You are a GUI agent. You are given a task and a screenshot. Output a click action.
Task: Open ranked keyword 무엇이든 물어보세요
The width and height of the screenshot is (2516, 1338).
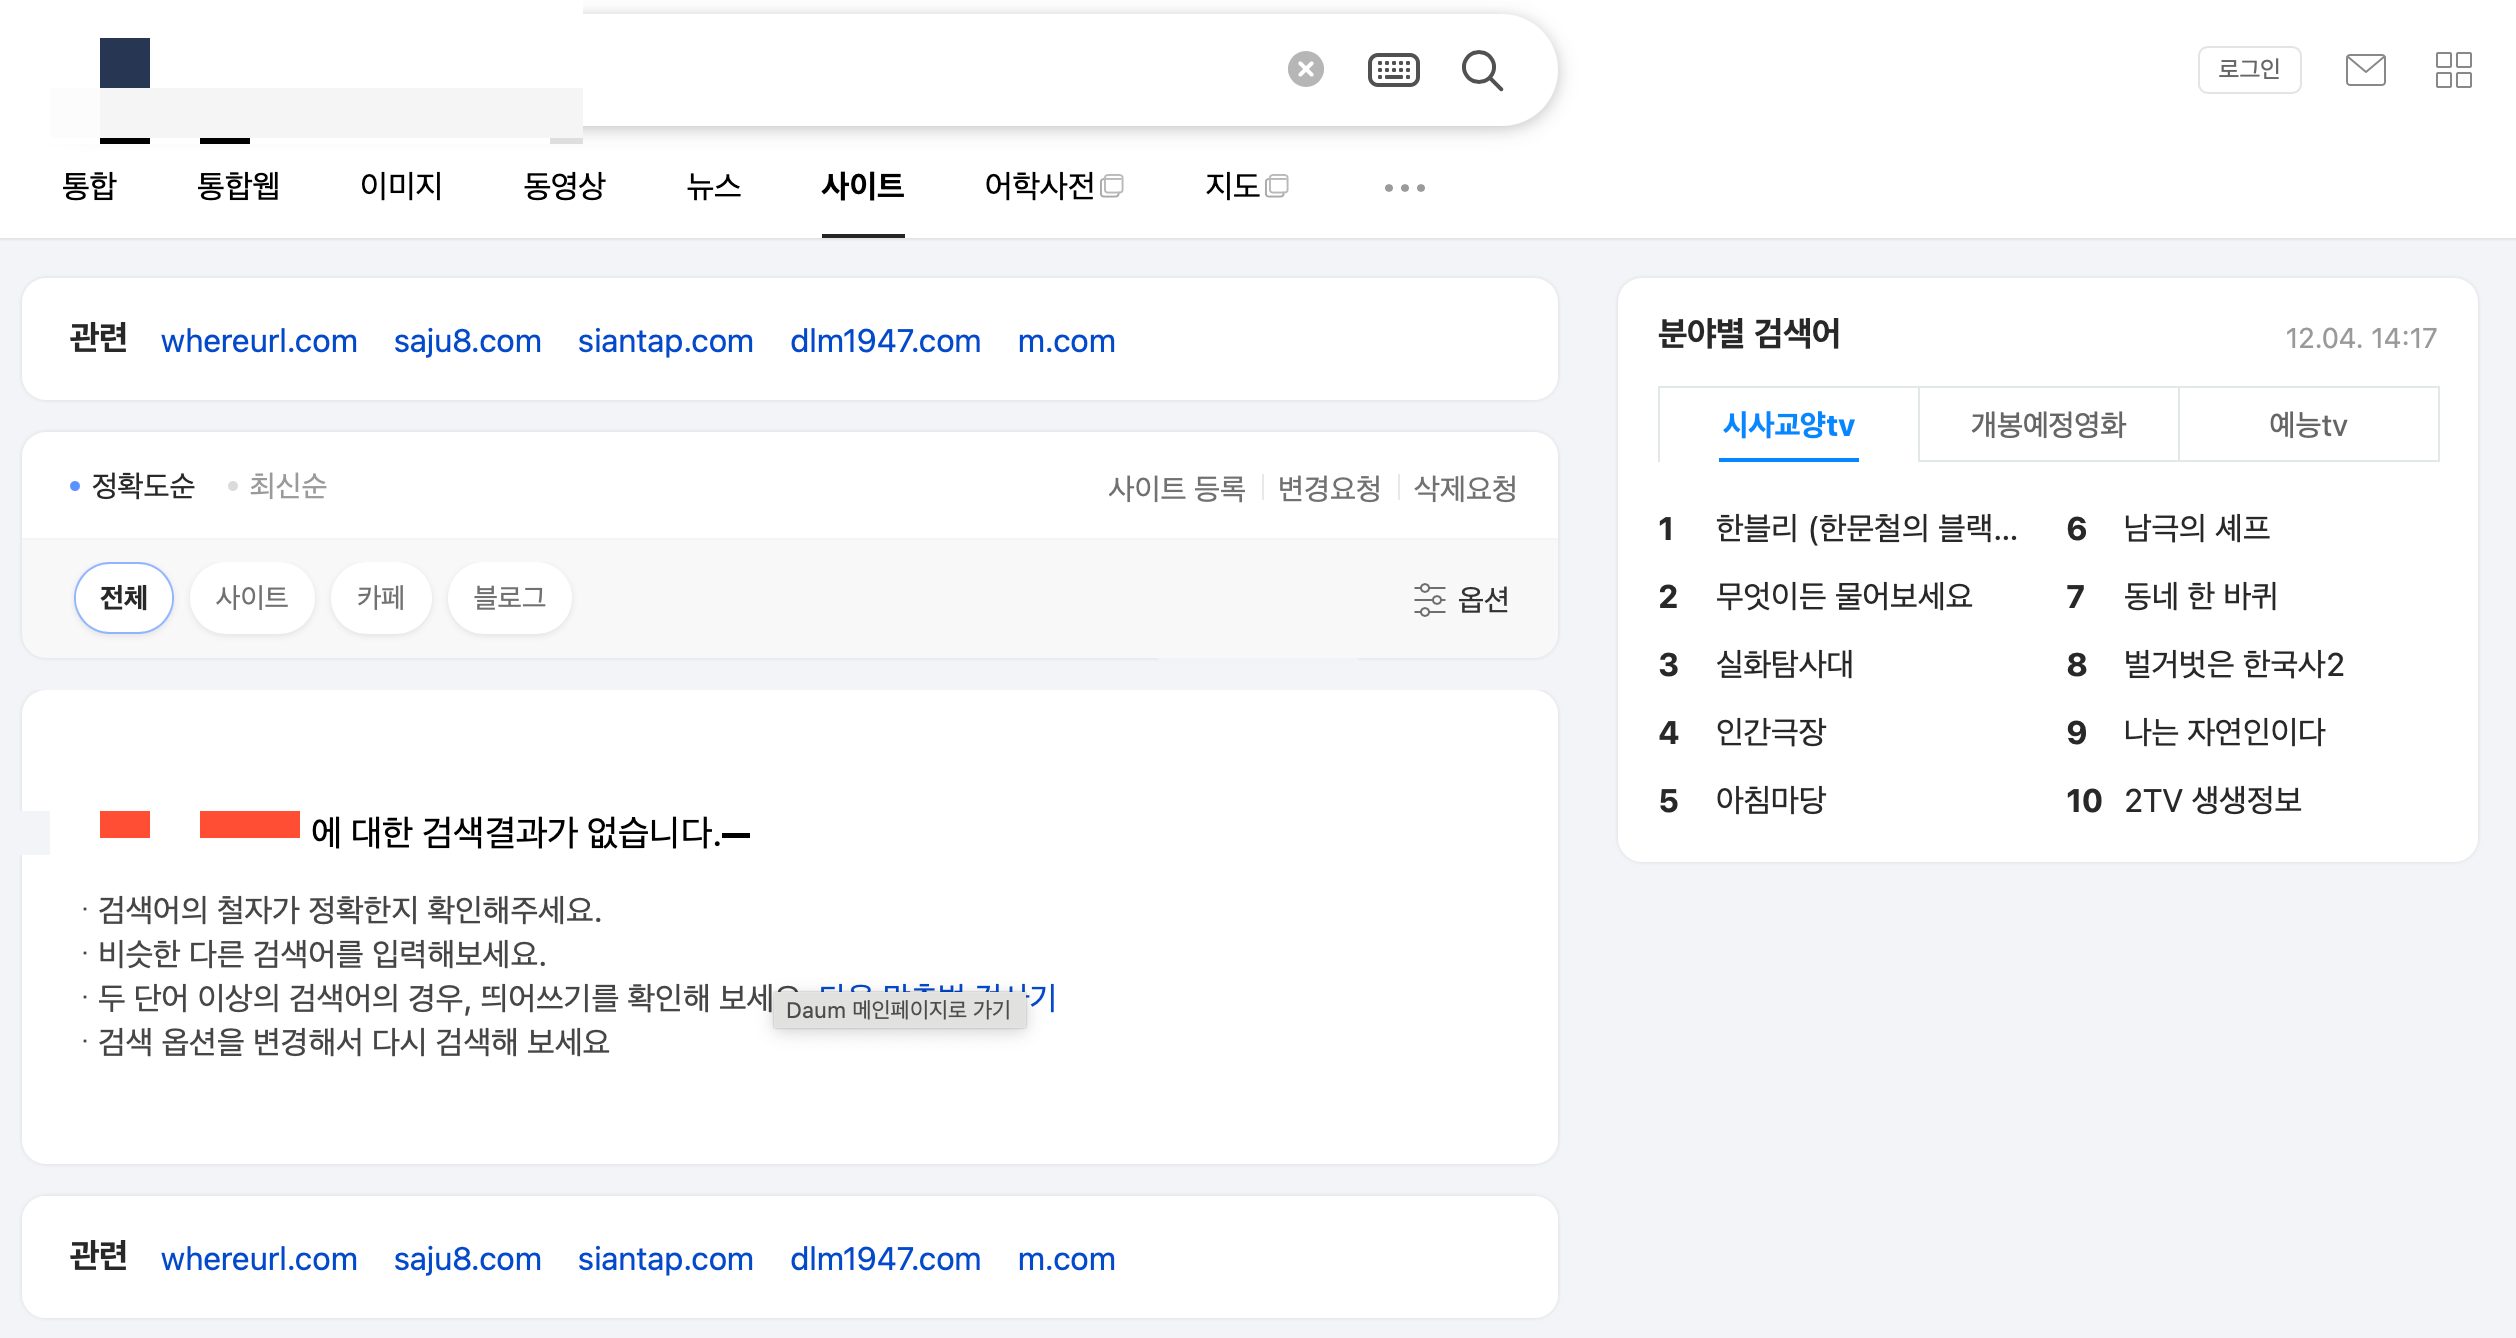click(1844, 596)
